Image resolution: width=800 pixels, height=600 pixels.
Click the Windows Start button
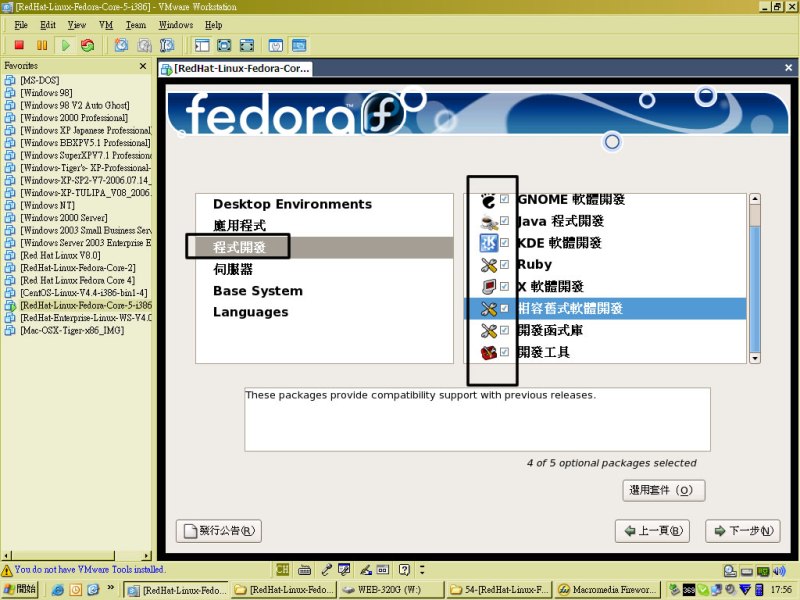[20, 589]
